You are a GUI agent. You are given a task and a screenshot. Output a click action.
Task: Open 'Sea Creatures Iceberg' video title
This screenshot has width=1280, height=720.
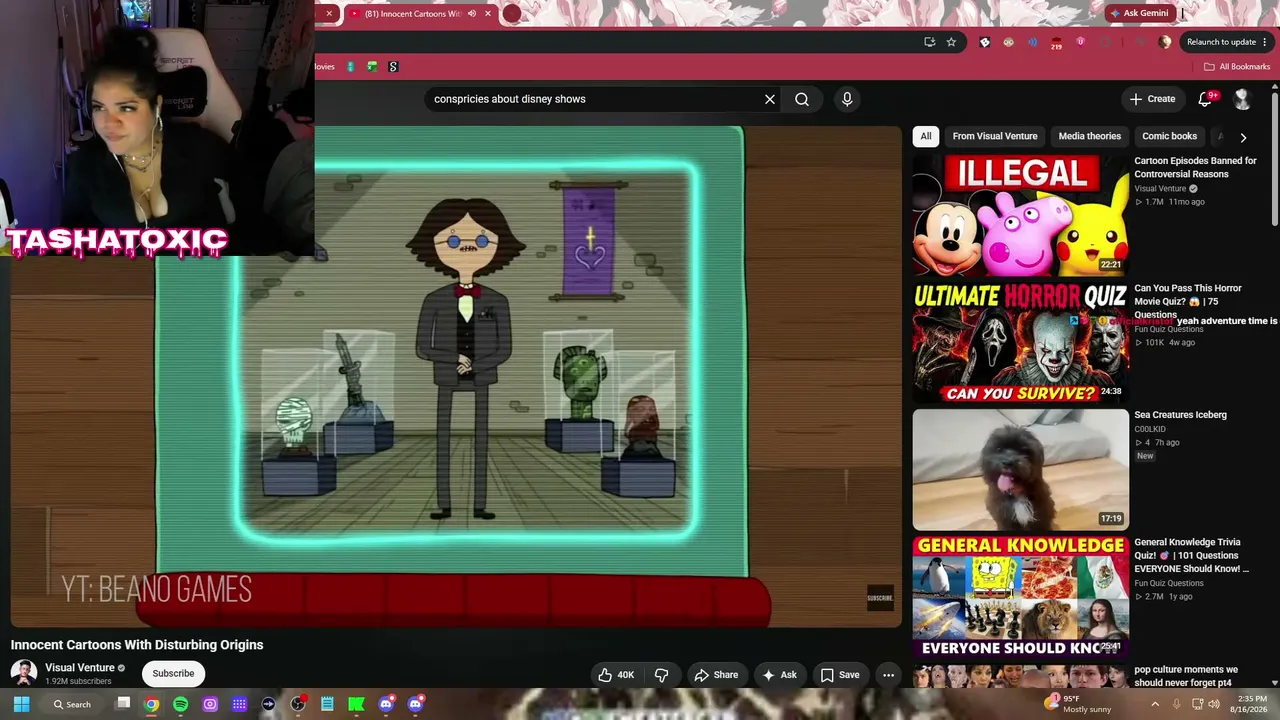point(1180,415)
